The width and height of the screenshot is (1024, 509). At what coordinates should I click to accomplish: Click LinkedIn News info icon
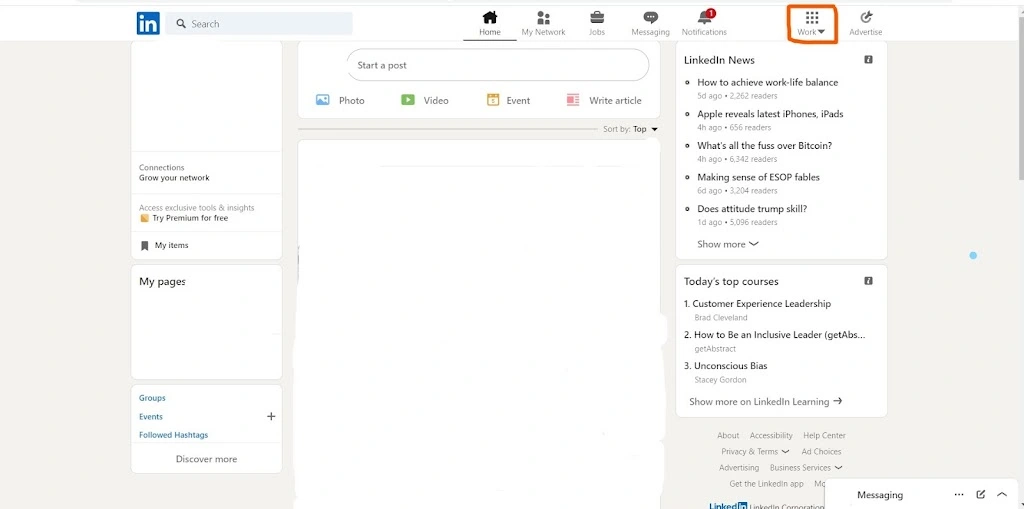tap(869, 59)
